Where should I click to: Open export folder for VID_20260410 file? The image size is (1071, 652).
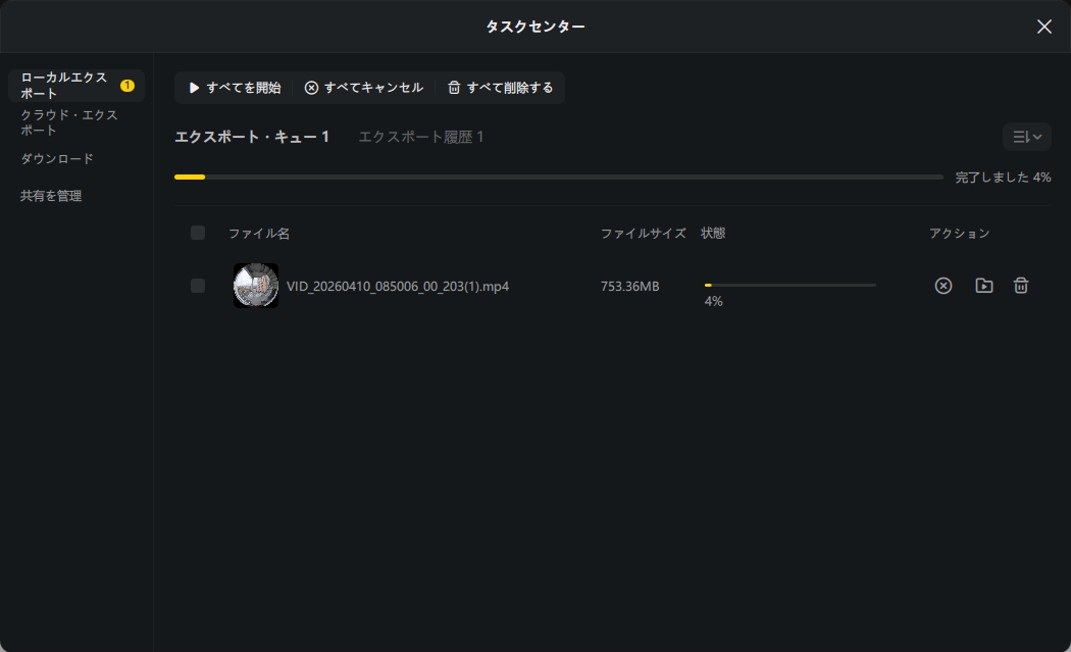(x=984, y=285)
